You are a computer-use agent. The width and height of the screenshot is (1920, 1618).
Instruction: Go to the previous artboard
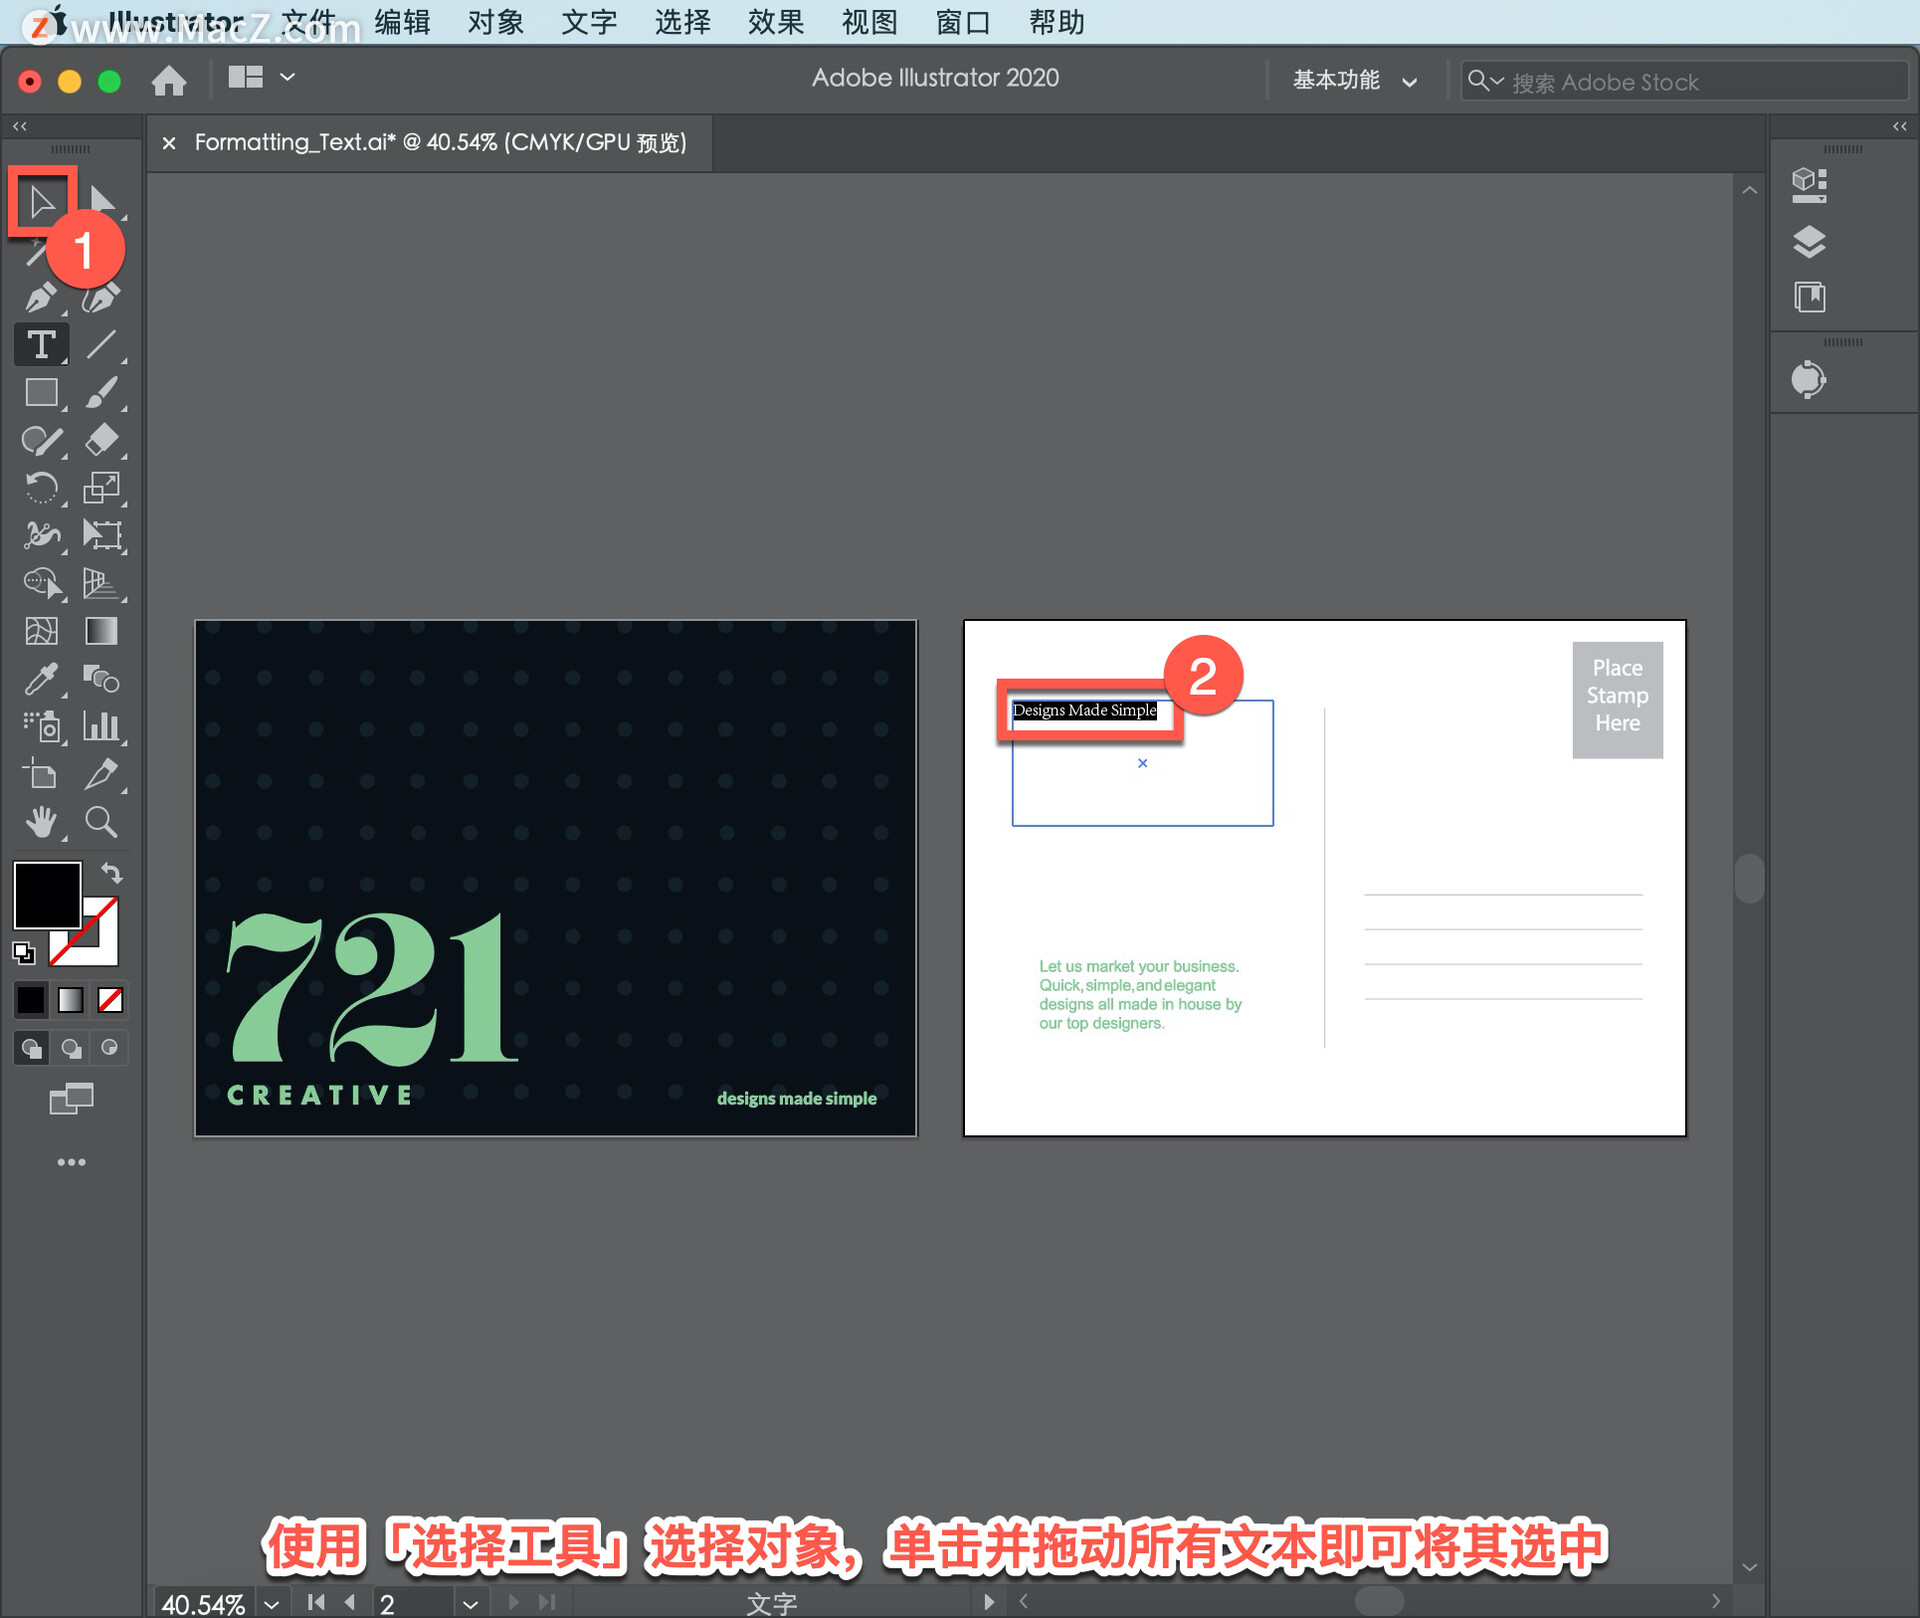coord(350,1602)
